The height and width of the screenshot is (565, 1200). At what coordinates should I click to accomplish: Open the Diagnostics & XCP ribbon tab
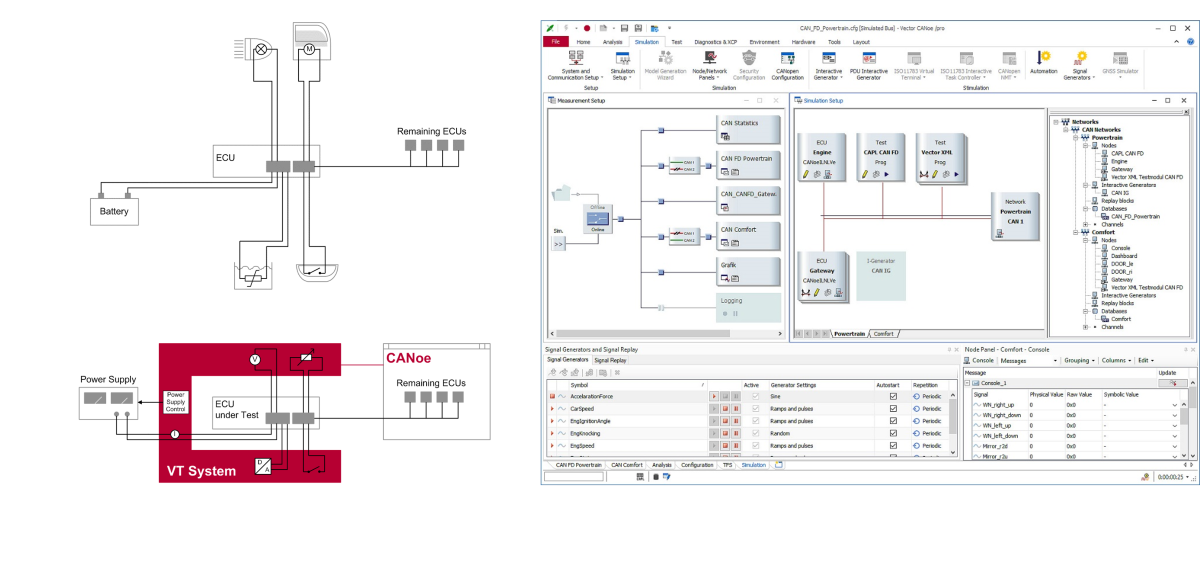(716, 42)
